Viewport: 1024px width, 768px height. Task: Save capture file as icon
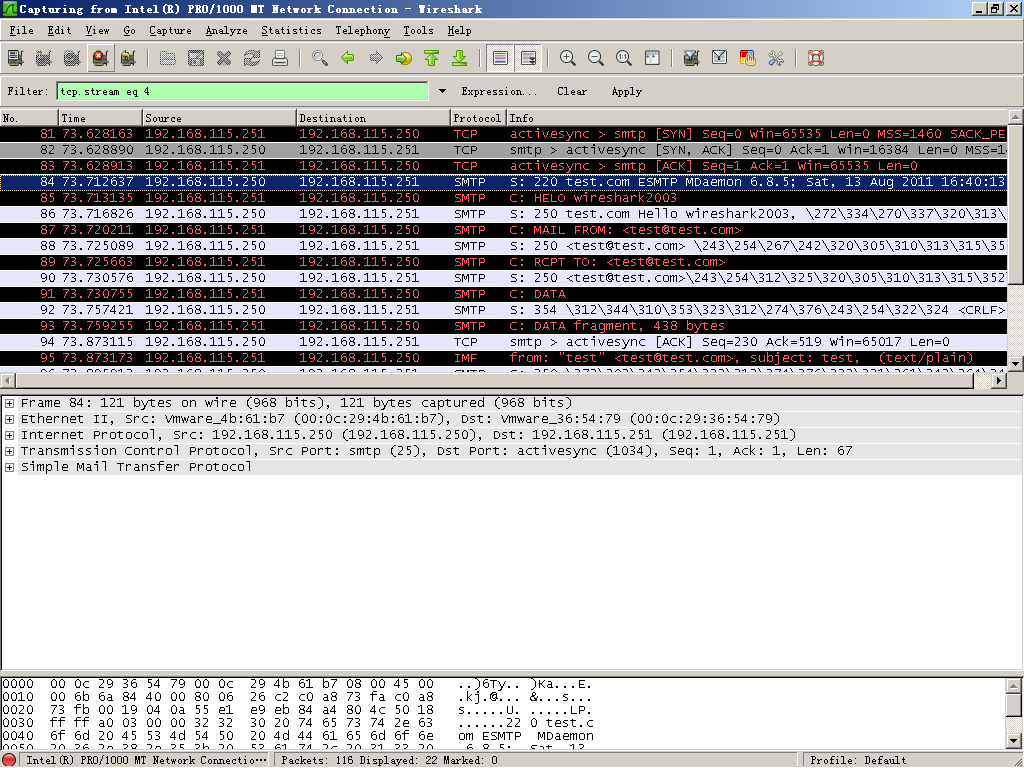click(196, 58)
